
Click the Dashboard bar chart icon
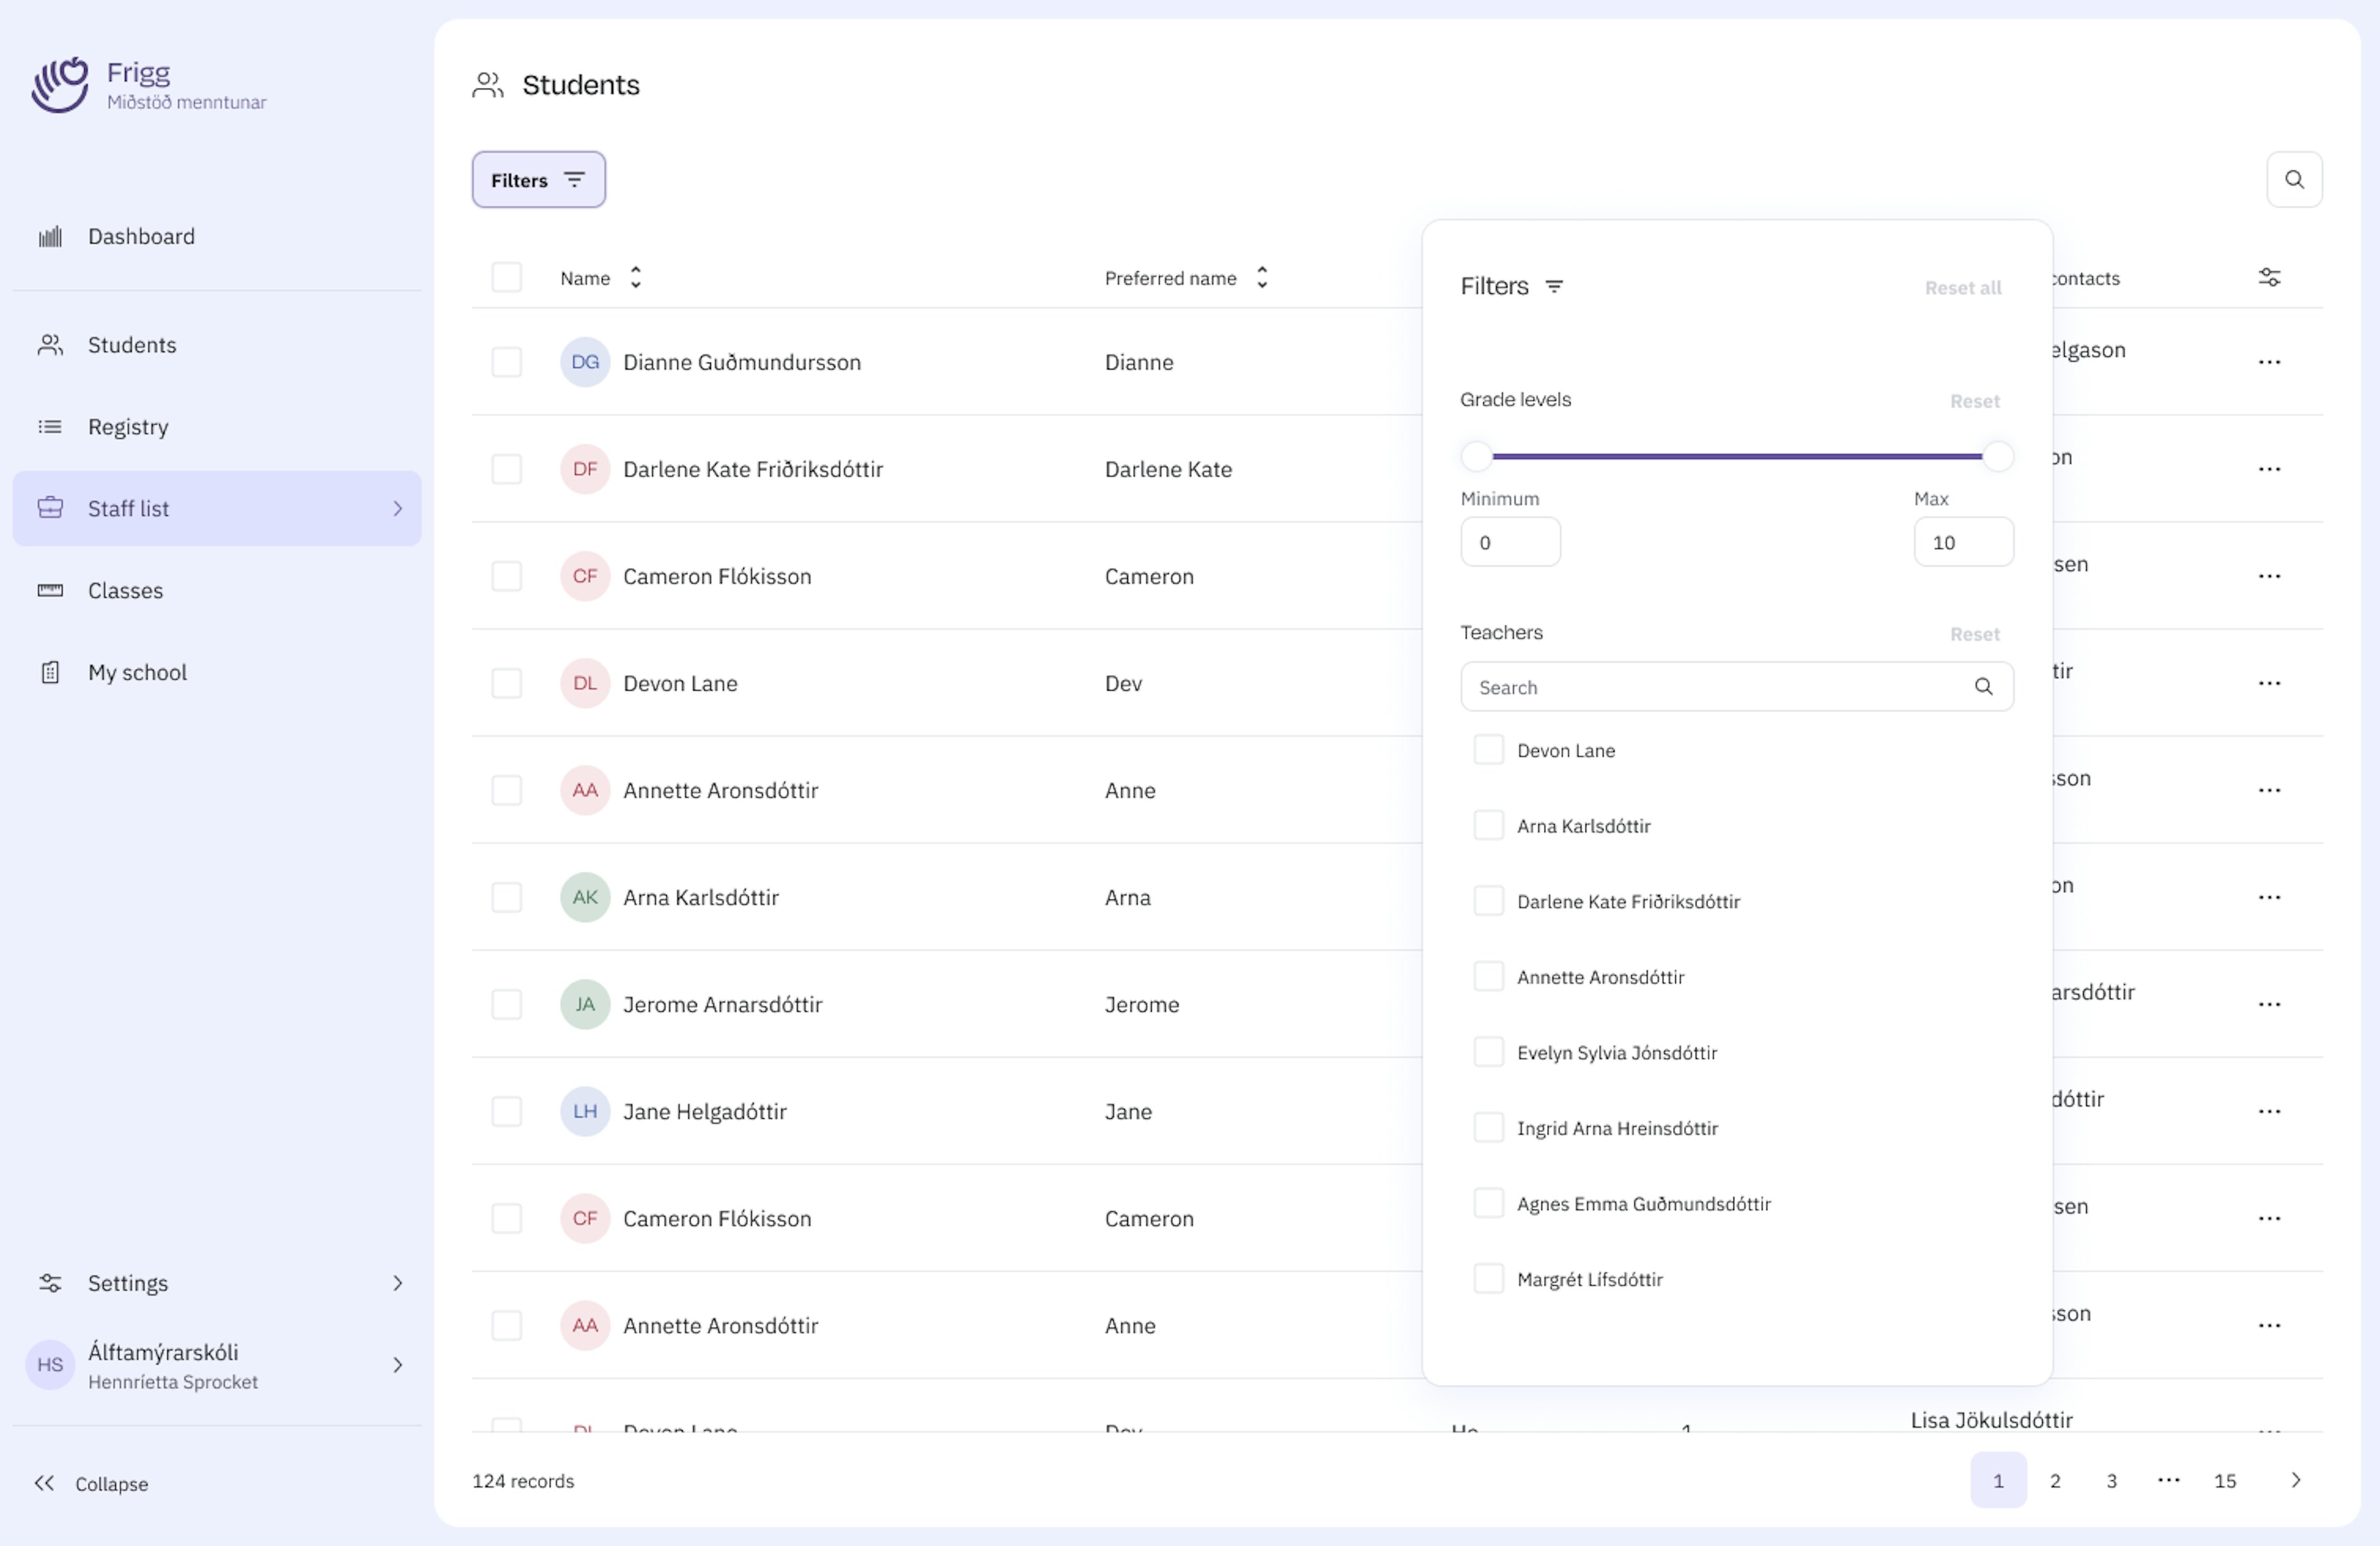(x=50, y=237)
